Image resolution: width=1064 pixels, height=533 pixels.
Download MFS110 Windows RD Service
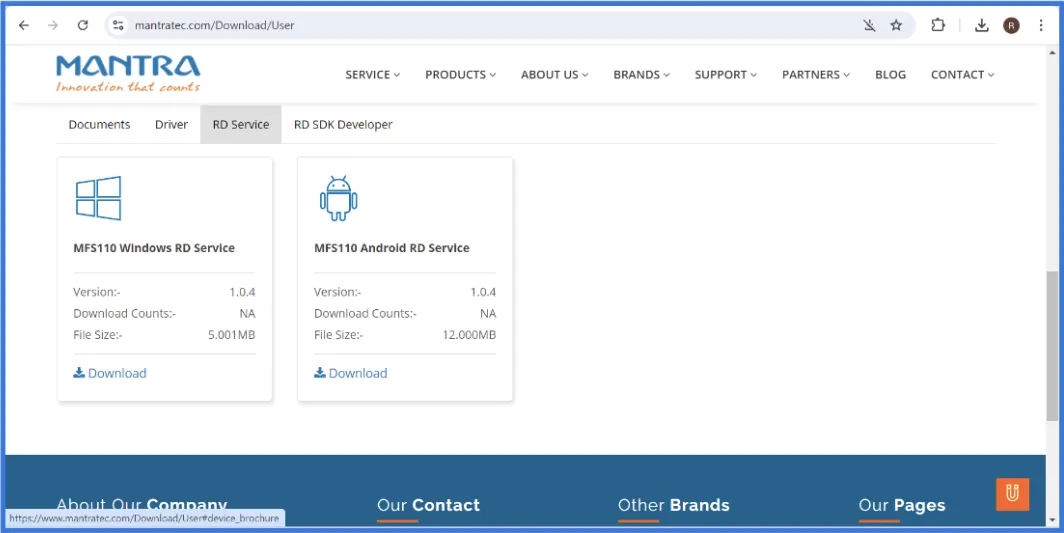click(x=110, y=373)
